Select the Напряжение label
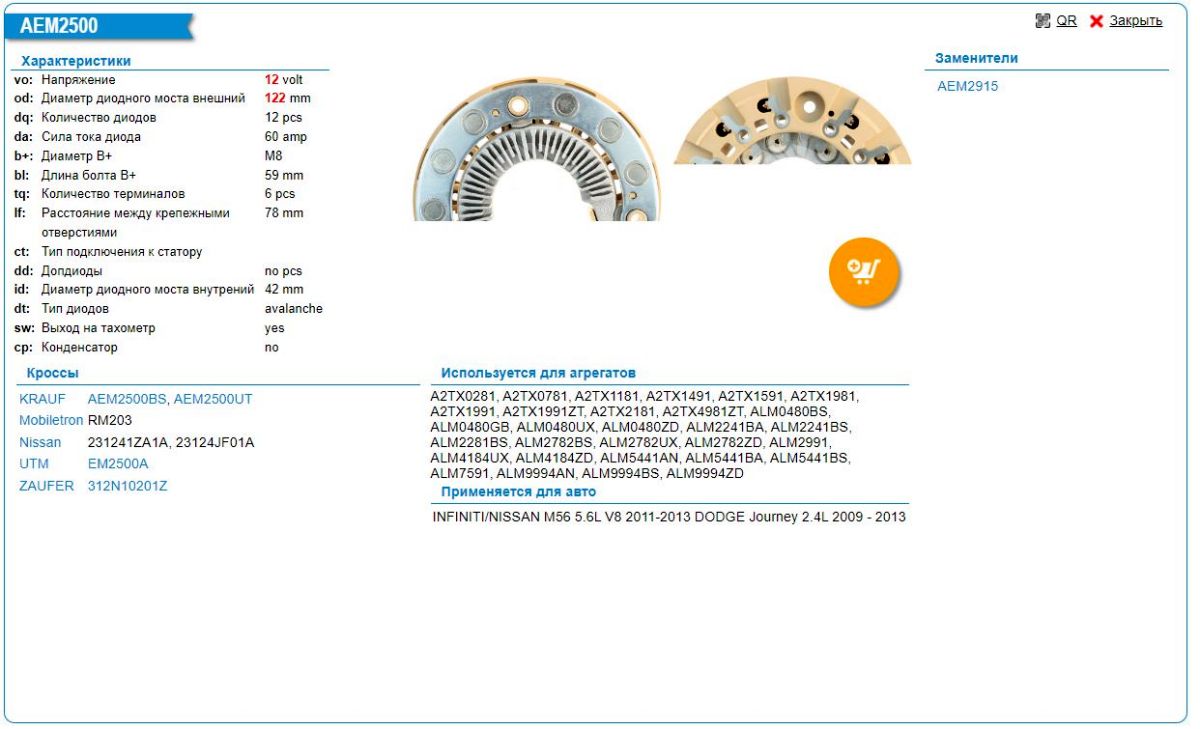Screen dimensions: 1200x729 (78, 80)
